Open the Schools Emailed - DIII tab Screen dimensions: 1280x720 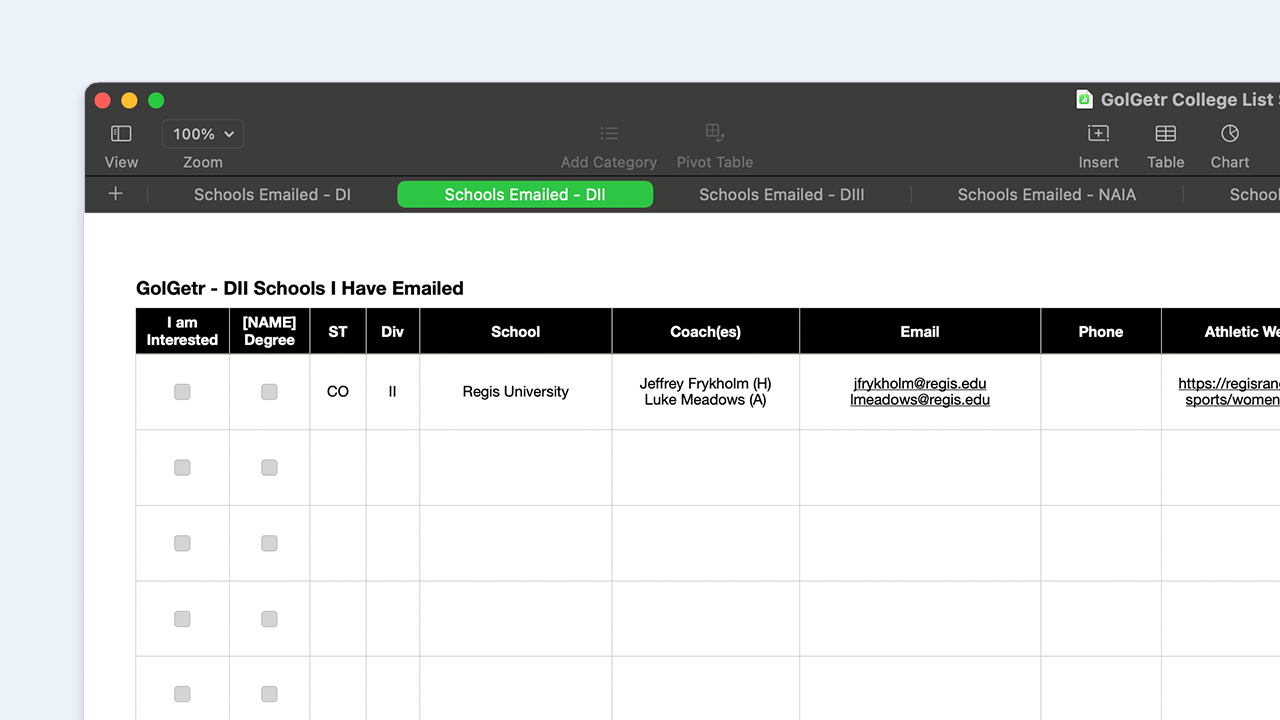tap(782, 195)
